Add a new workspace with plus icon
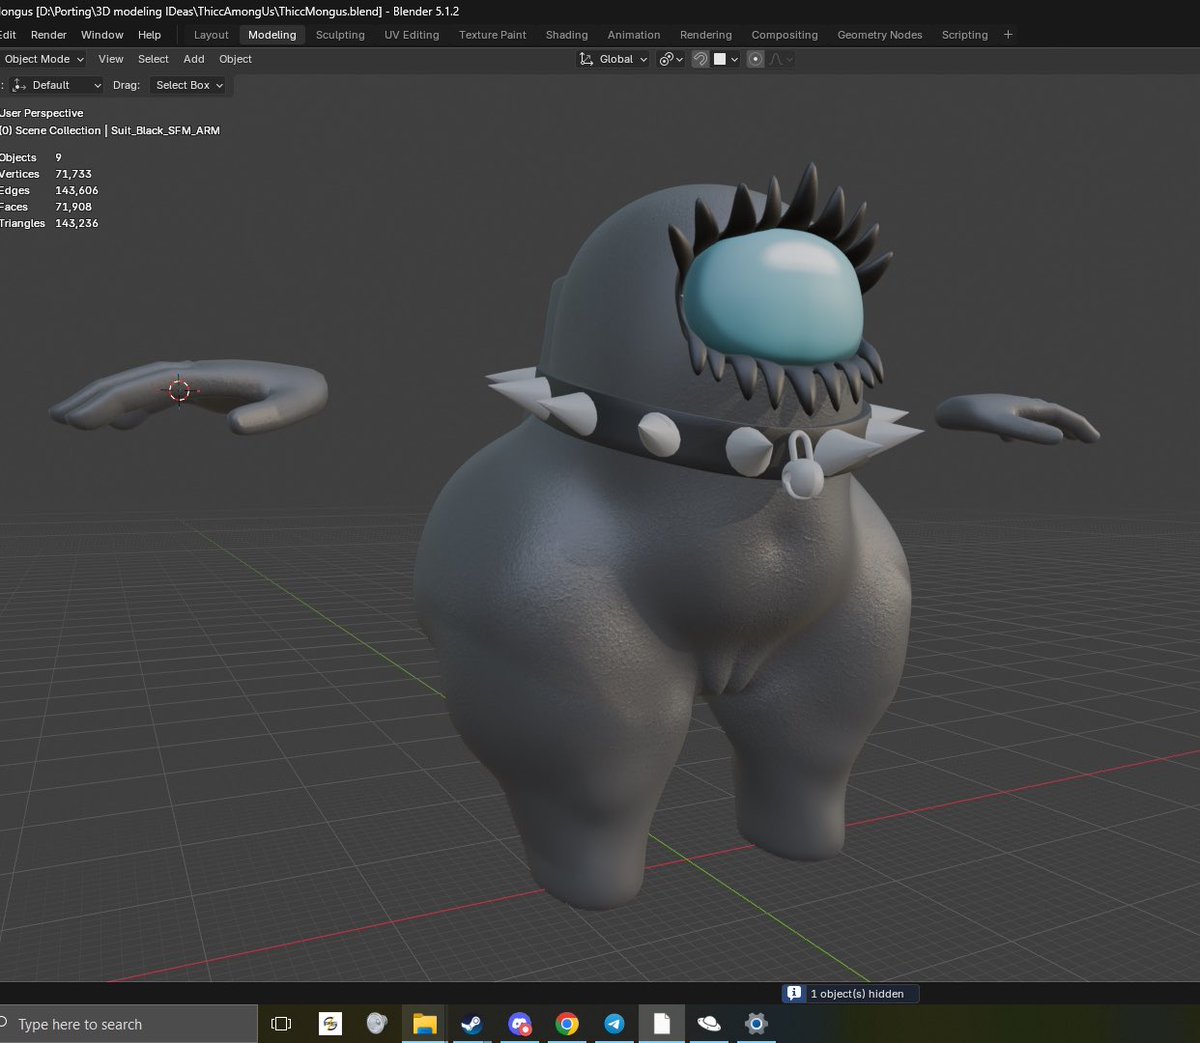 (x=1008, y=35)
